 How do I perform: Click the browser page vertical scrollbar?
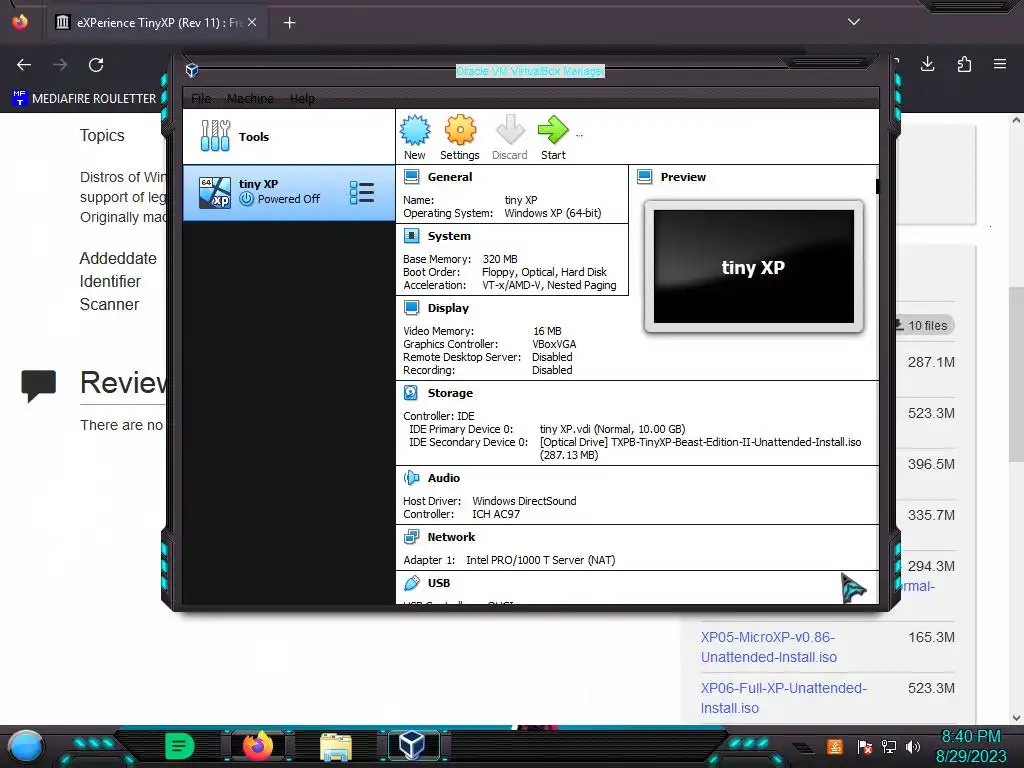1016,374
